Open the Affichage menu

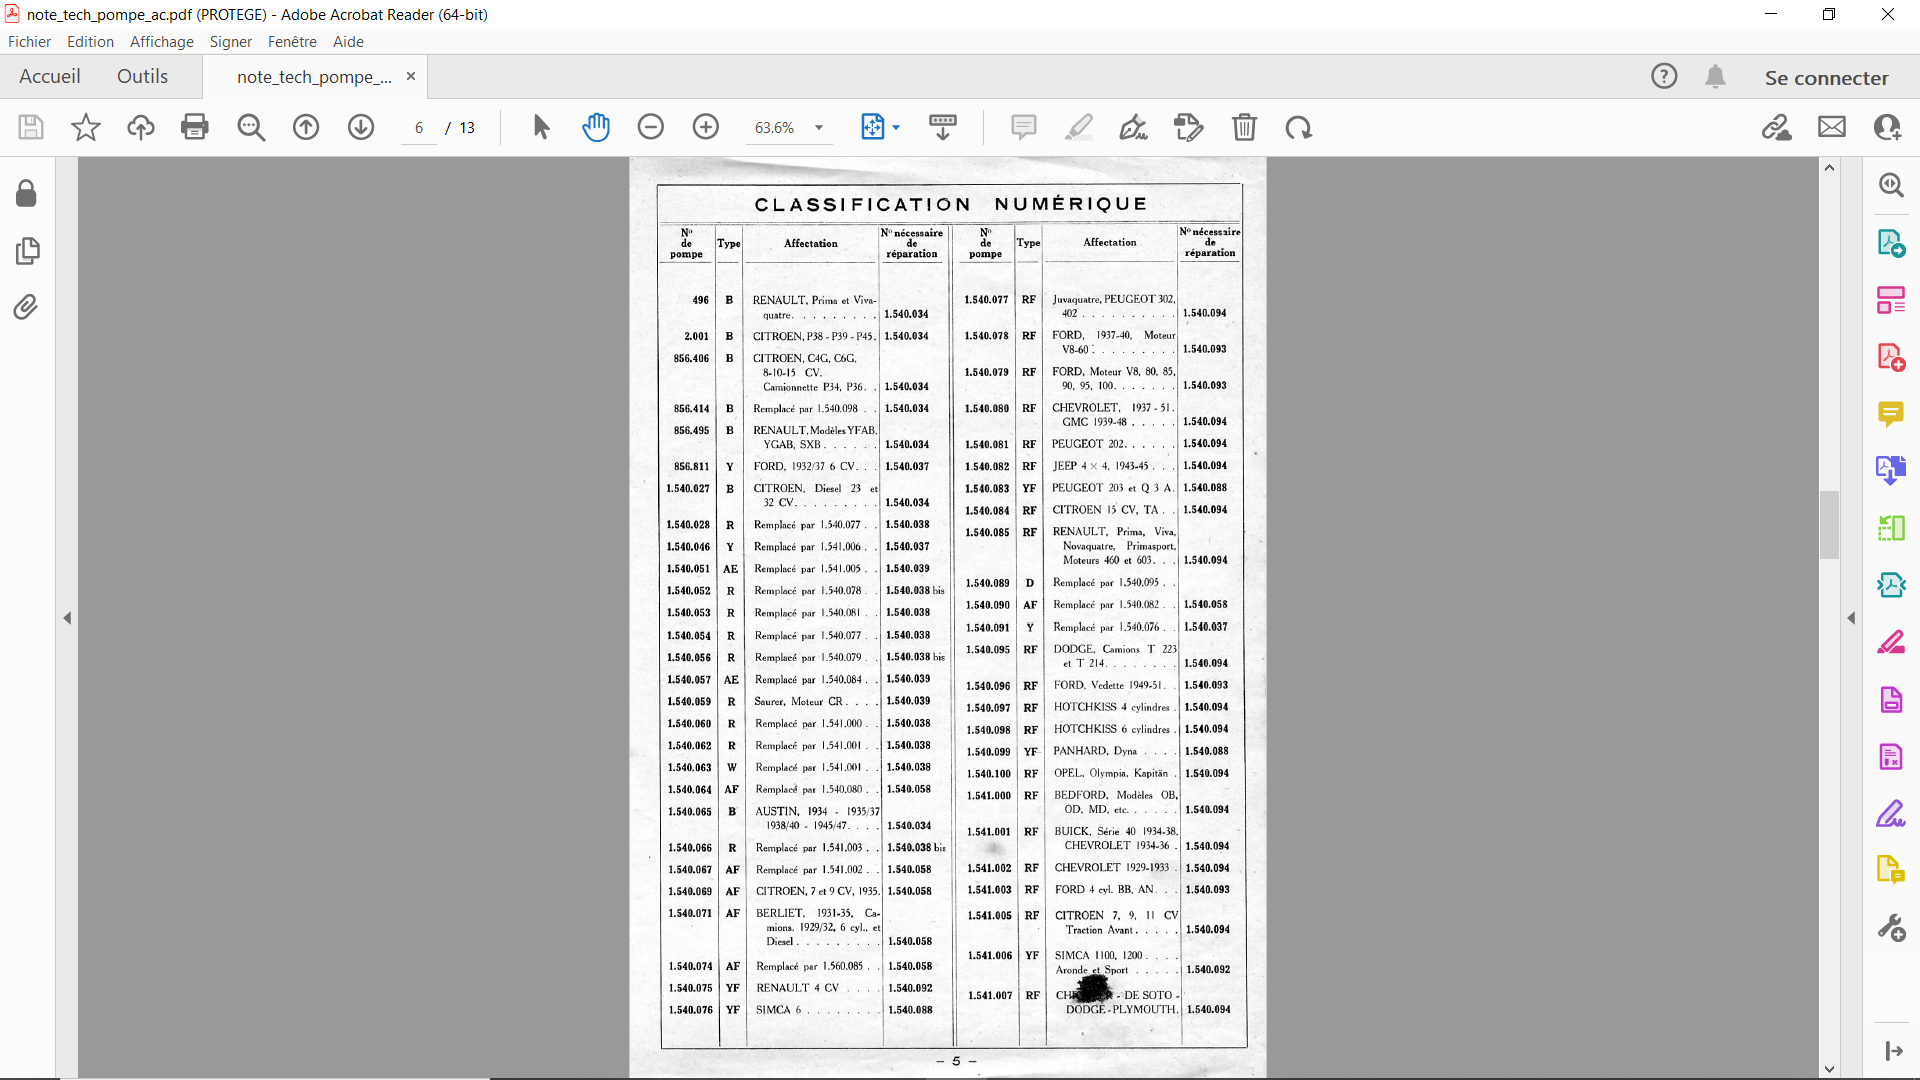tap(161, 42)
